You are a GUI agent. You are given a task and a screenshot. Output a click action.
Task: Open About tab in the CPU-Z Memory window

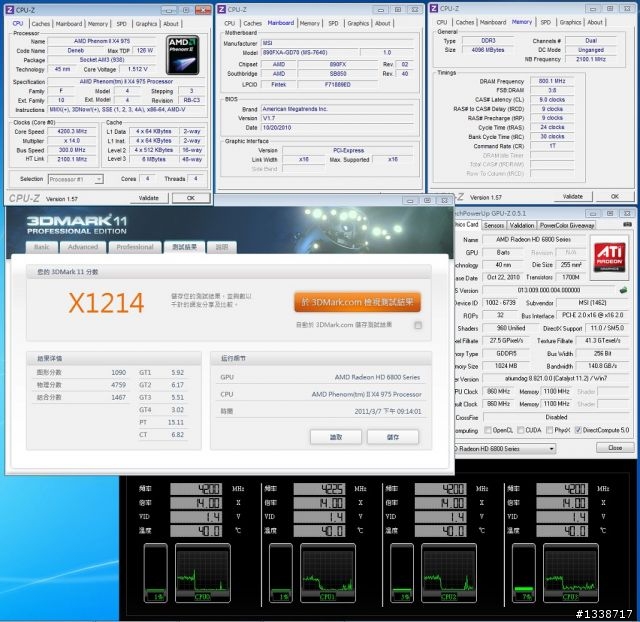point(595,22)
